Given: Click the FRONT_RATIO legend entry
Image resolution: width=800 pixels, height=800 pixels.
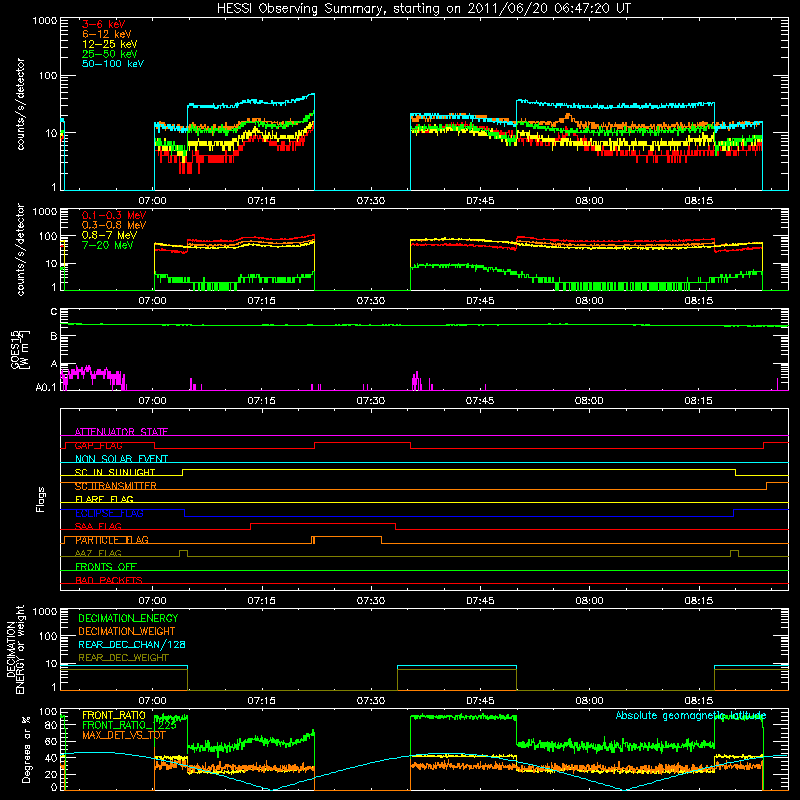Looking at the screenshot, I should coord(114,715).
